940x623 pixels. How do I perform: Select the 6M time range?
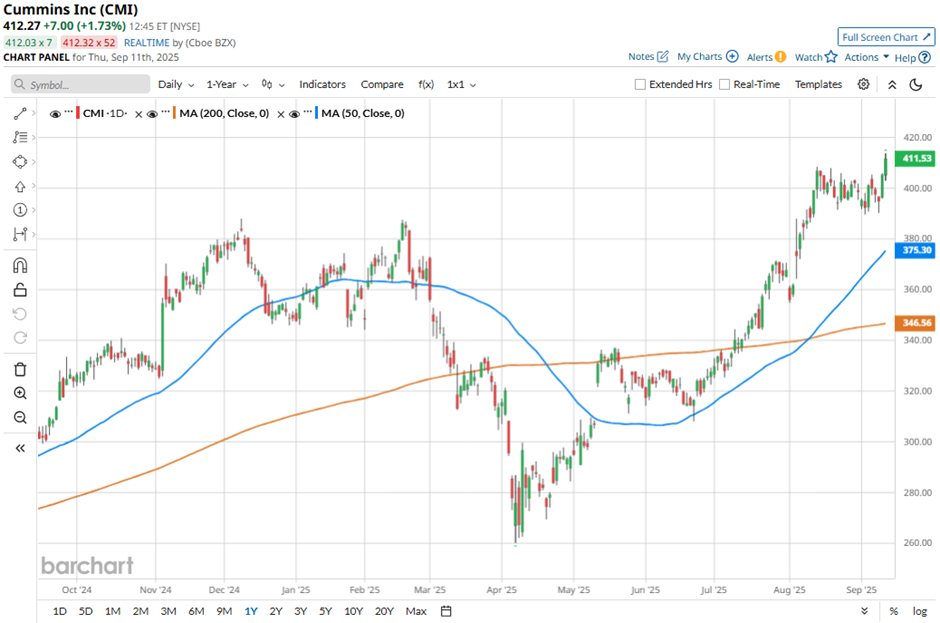point(196,611)
